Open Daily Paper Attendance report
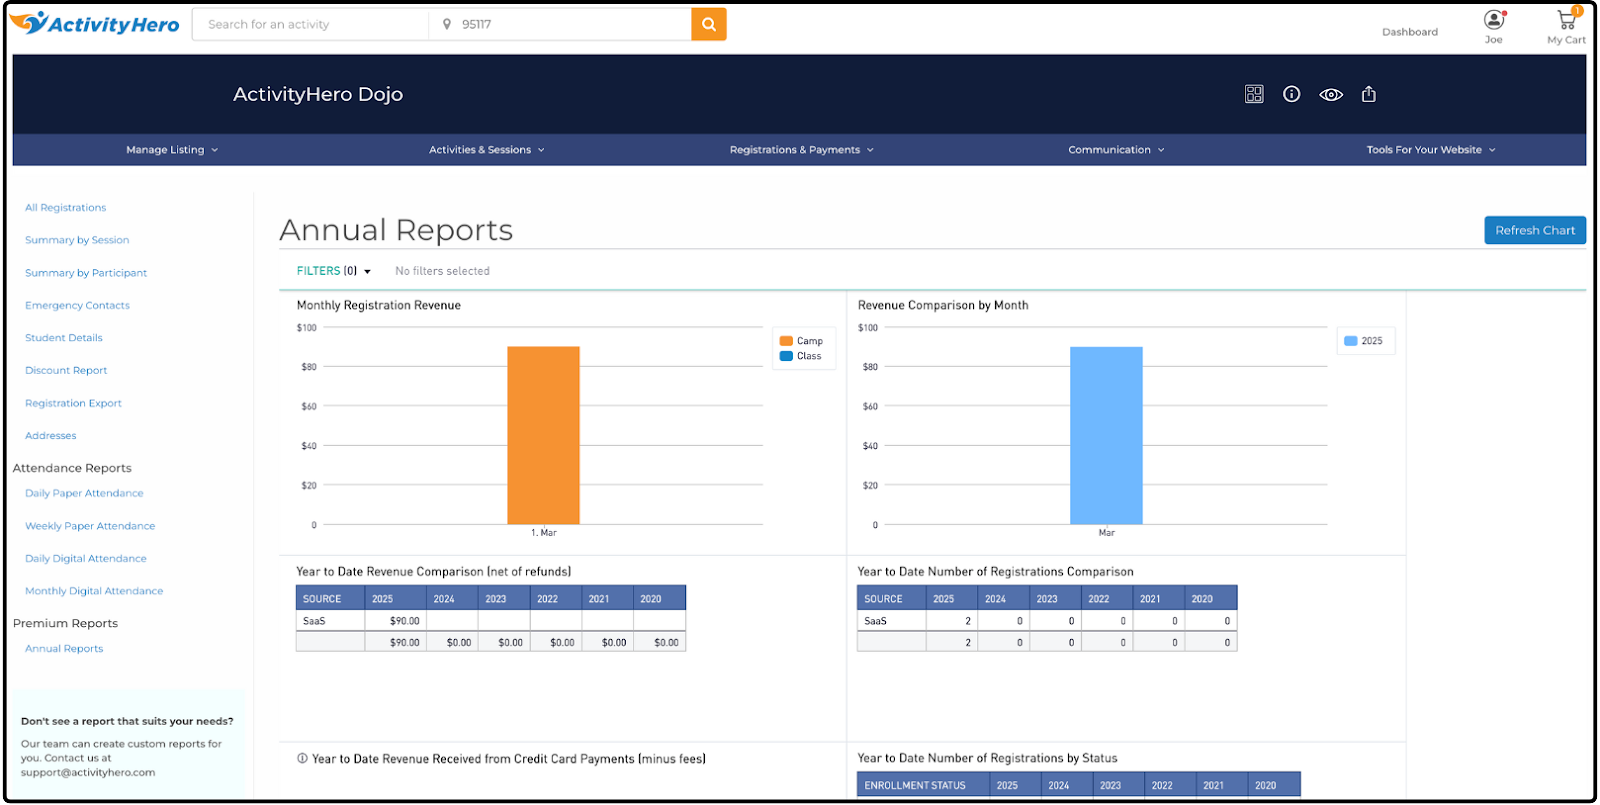The height and width of the screenshot is (805, 1600). (x=84, y=494)
